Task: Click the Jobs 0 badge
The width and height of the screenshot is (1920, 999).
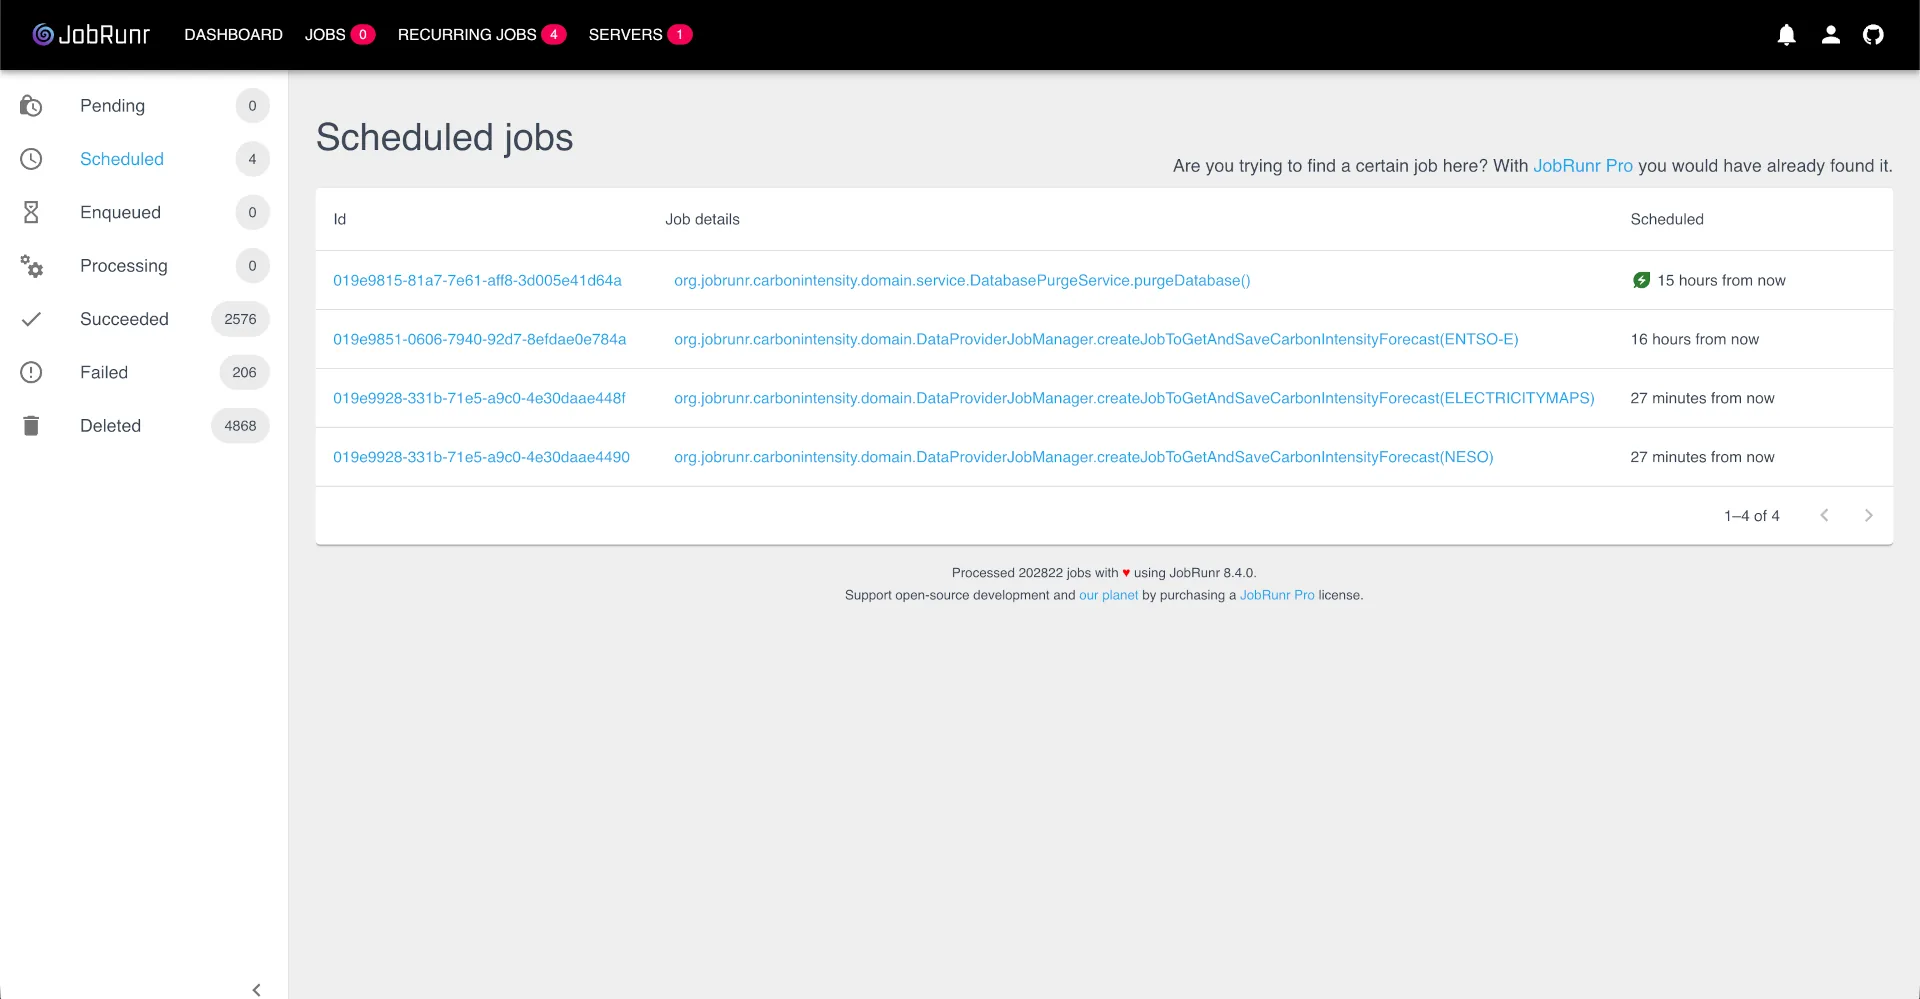Action: 363,35
